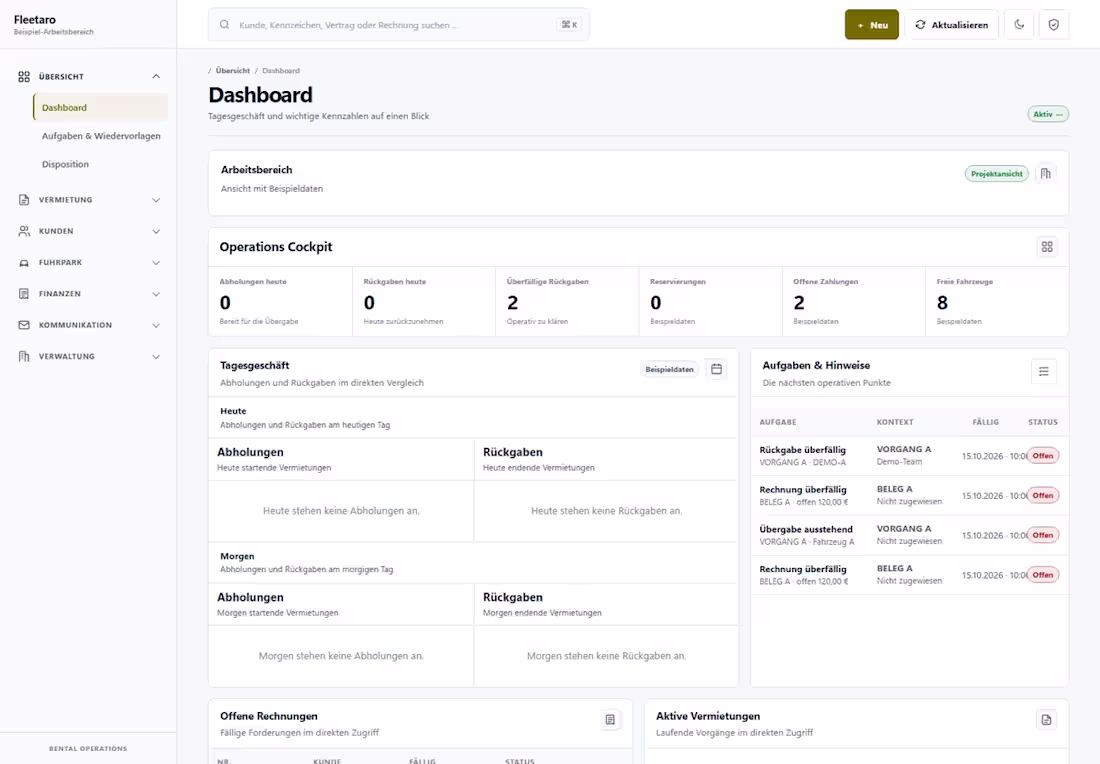Screen dimensions: 1100x764
Task: Click the Übersicht grid sidebar icon
Action: click(24, 76)
